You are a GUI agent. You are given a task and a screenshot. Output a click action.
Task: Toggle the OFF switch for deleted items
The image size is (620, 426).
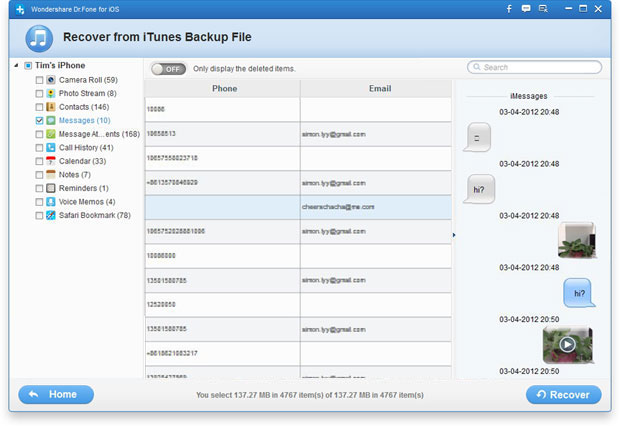tap(168, 69)
